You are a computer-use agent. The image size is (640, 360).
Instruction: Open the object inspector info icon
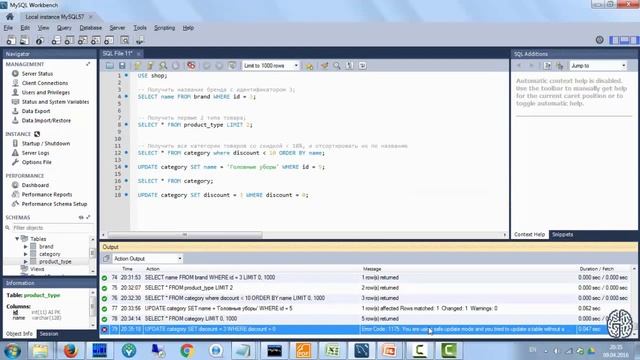40,40
